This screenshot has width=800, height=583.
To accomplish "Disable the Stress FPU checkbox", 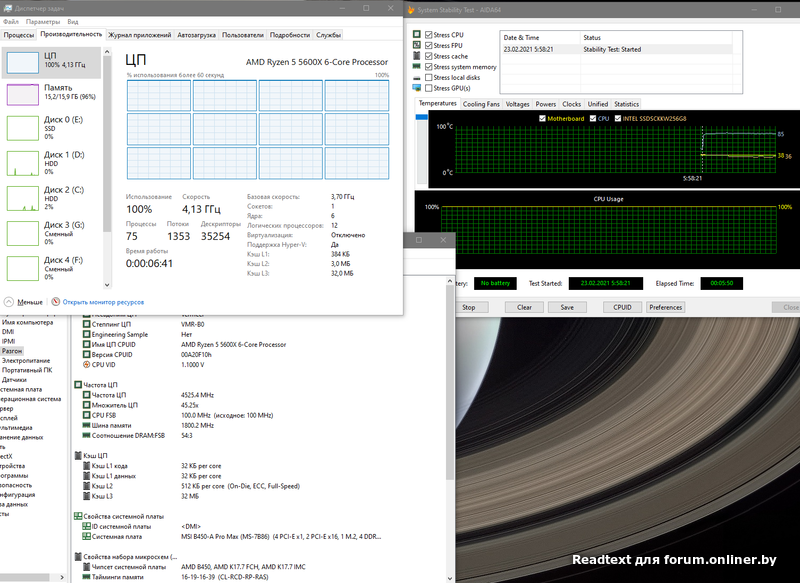I will 430,46.
